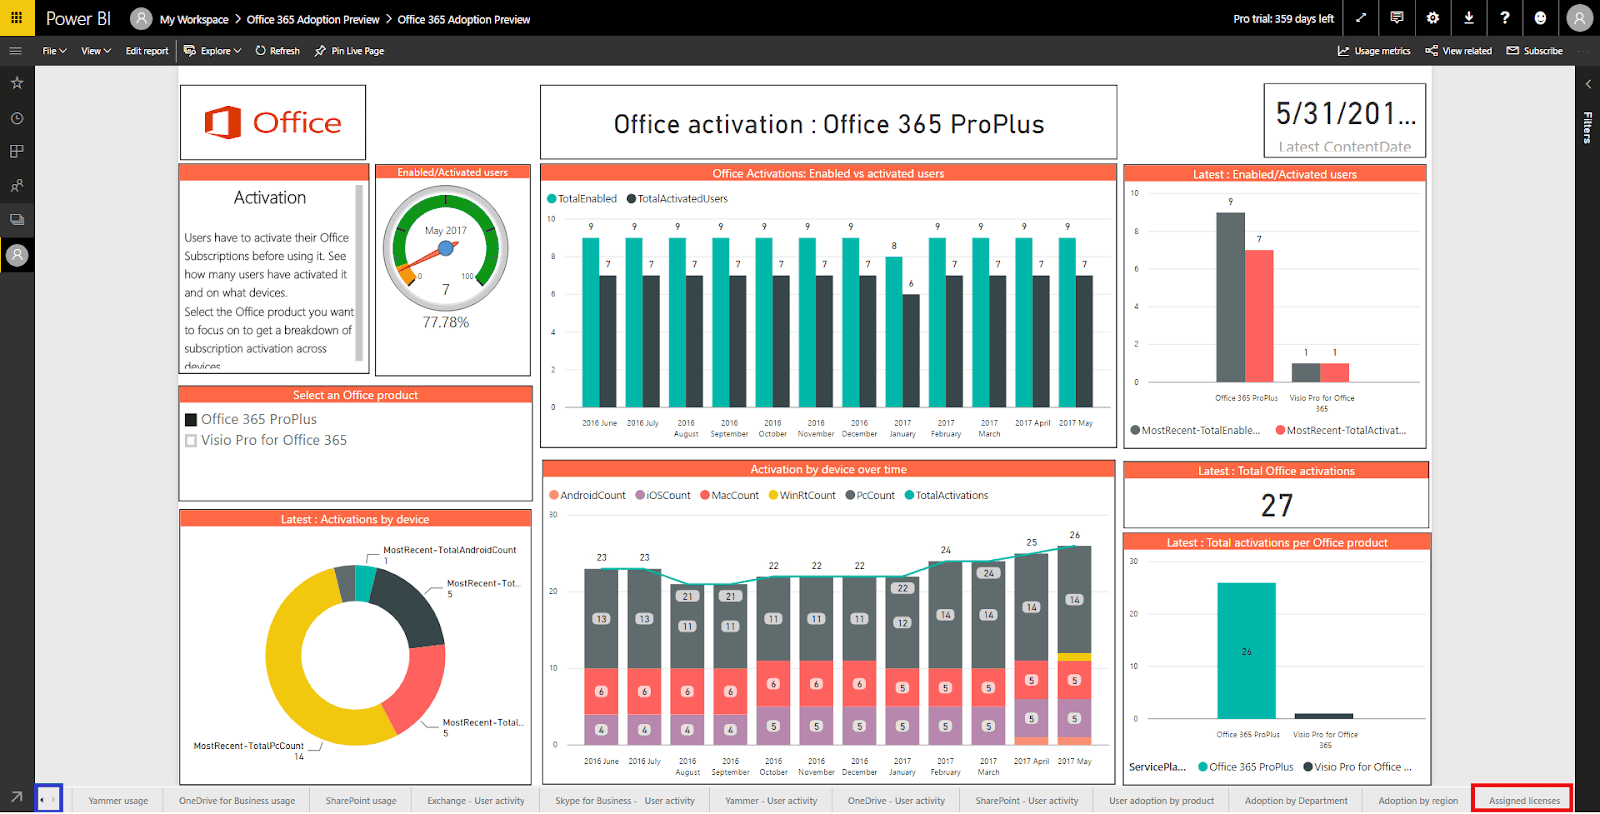
Task: Click Pin Live Page
Action: (349, 51)
